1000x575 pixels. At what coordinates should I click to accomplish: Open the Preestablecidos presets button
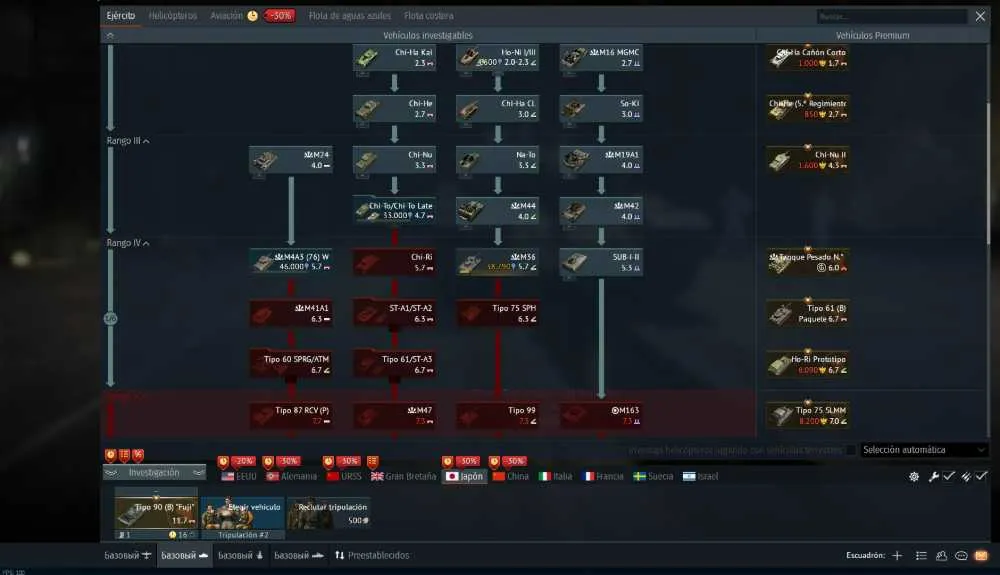click(x=372, y=555)
